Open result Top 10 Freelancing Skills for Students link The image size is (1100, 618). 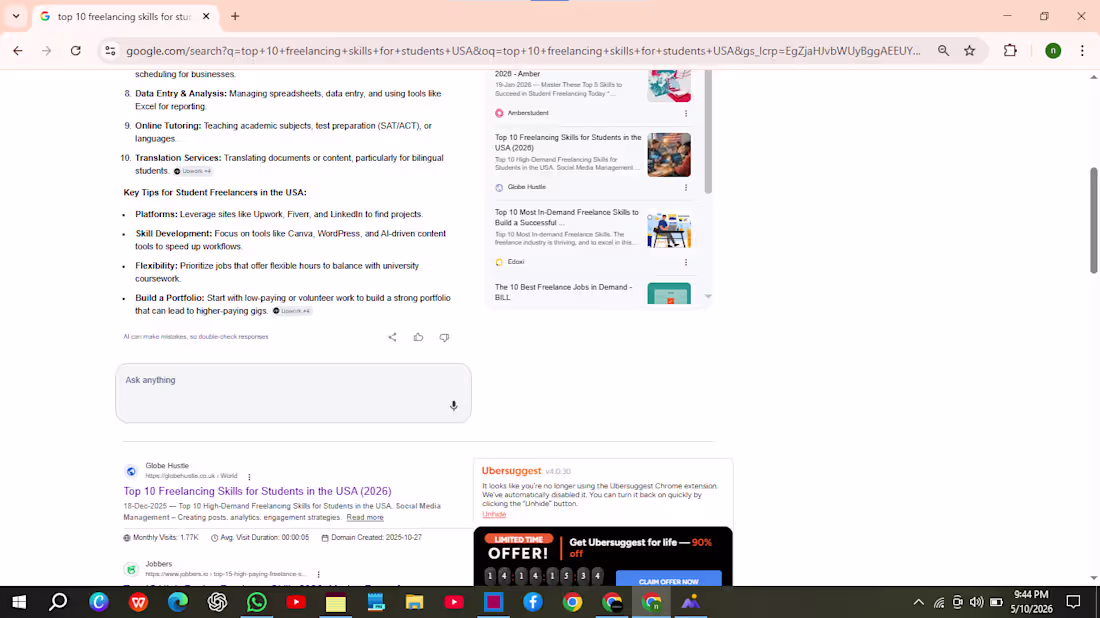click(x=257, y=491)
